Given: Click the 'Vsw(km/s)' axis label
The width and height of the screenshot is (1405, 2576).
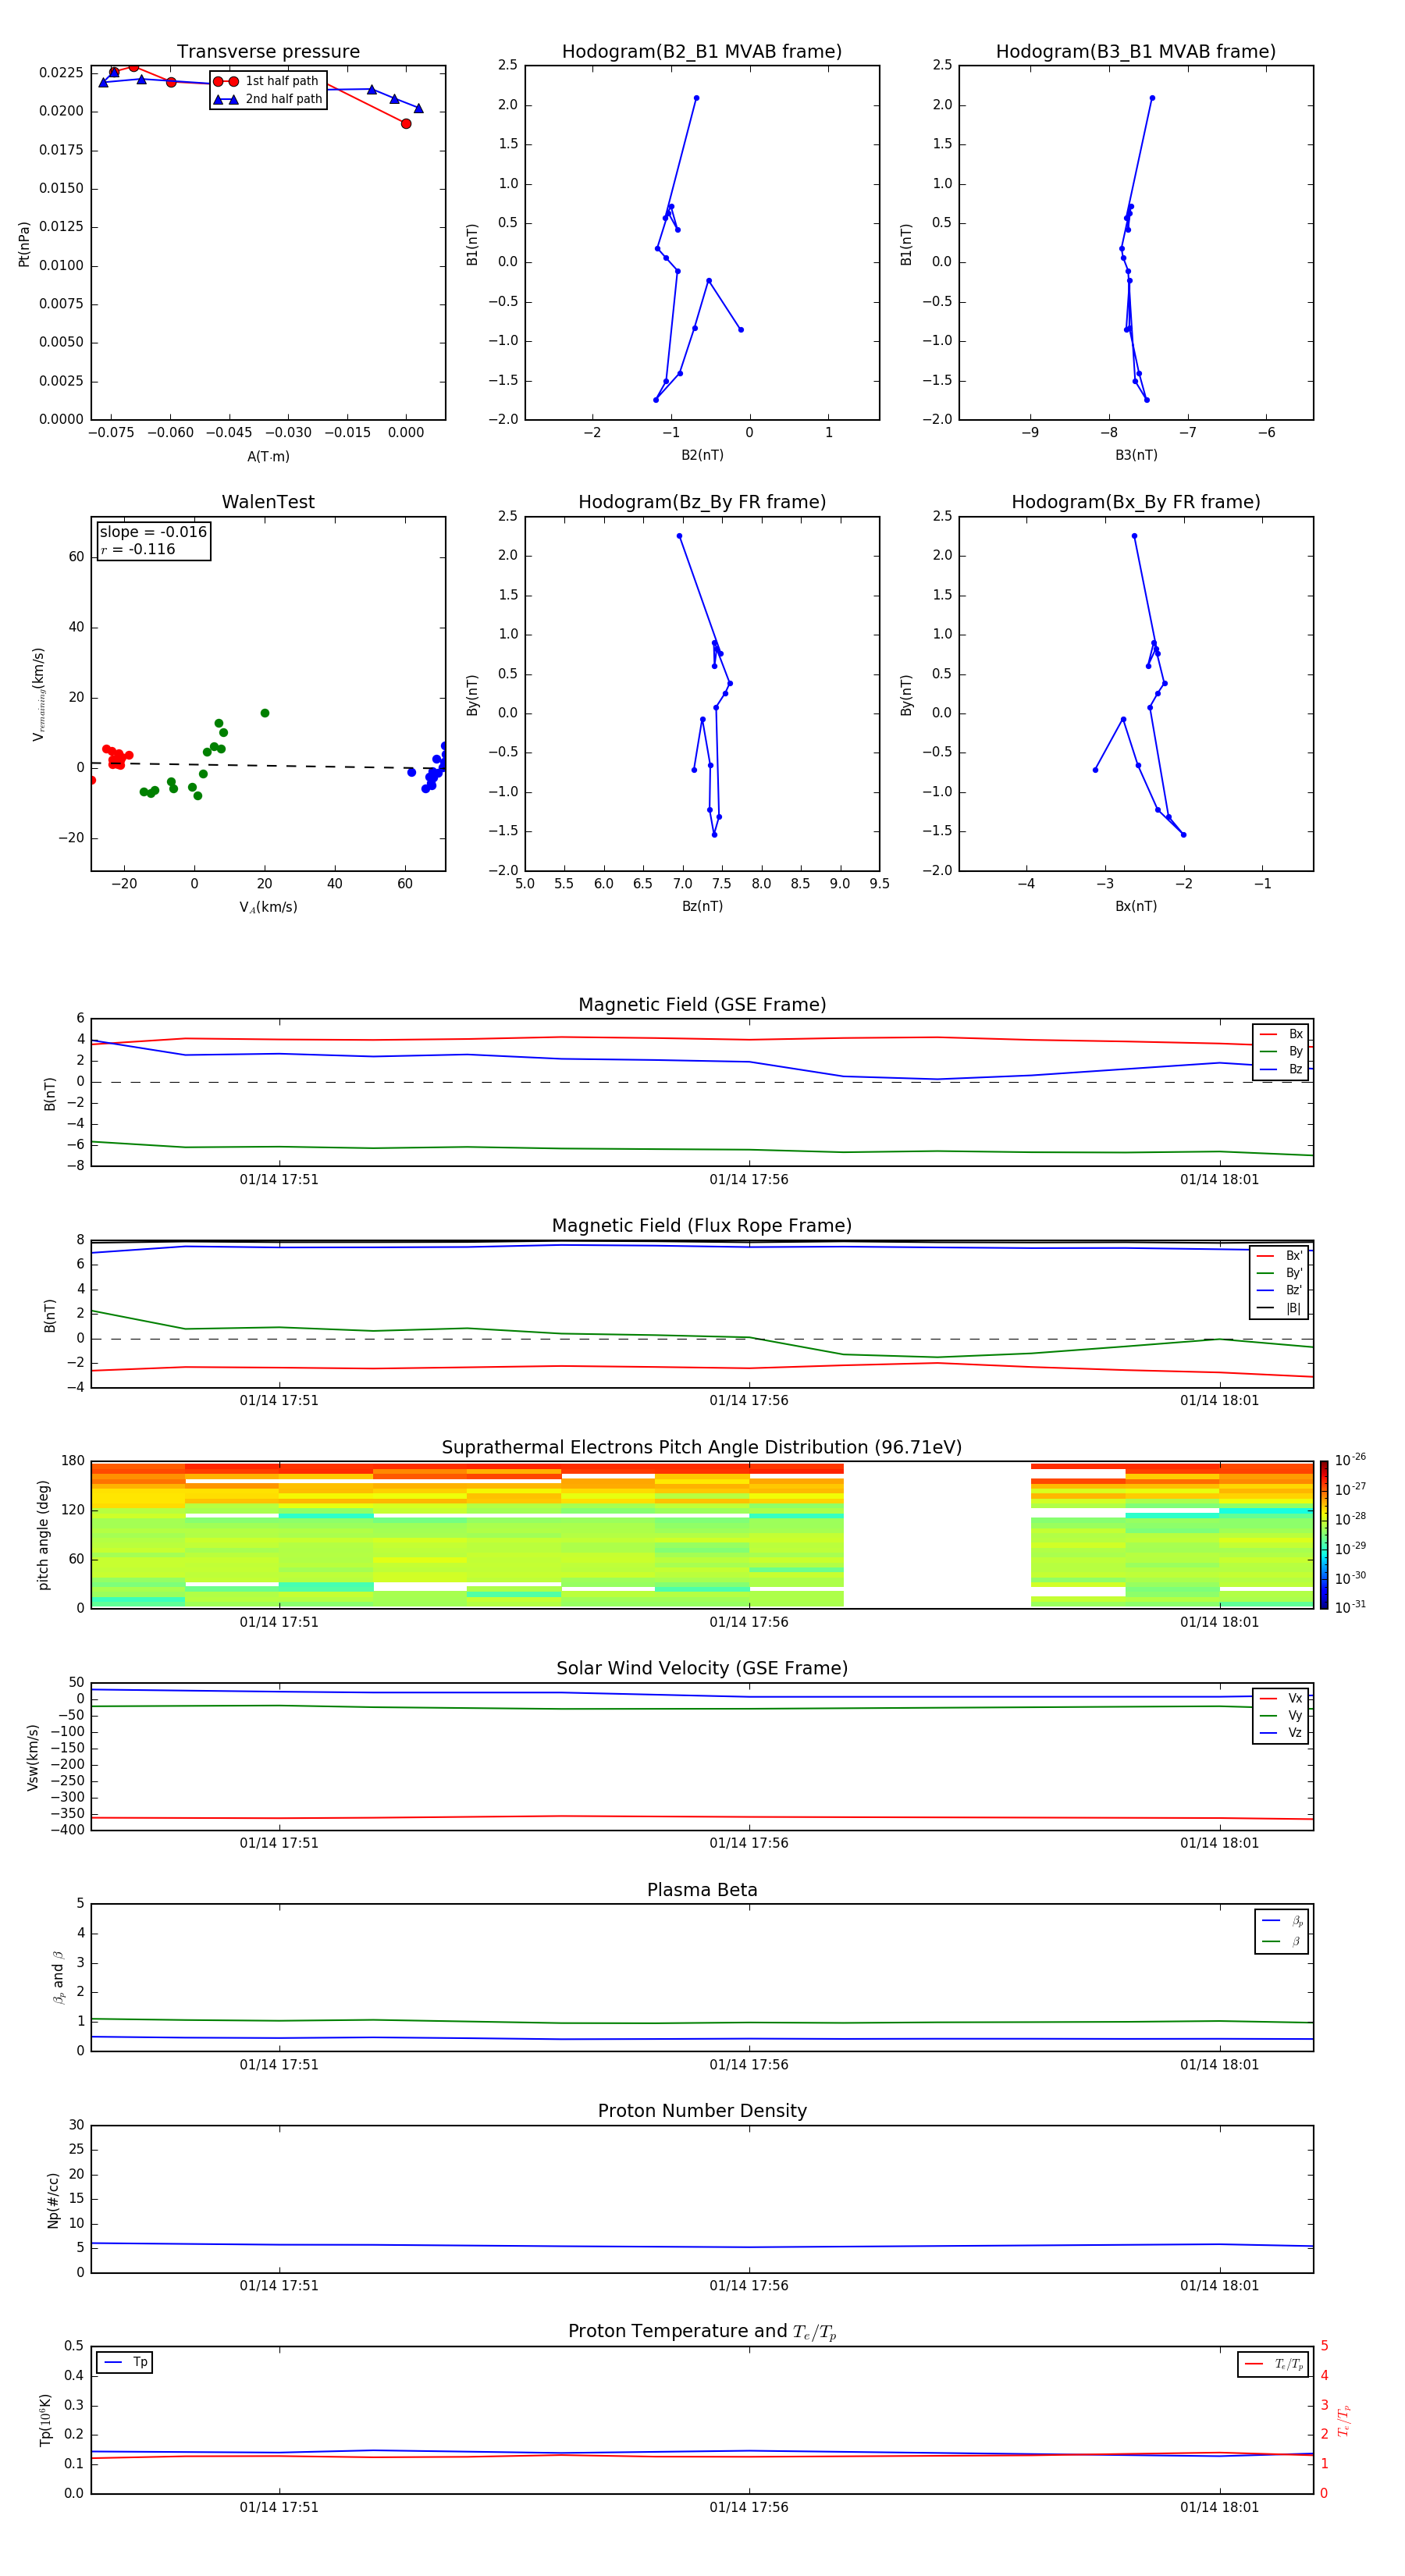Looking at the screenshot, I should 33,1757.
